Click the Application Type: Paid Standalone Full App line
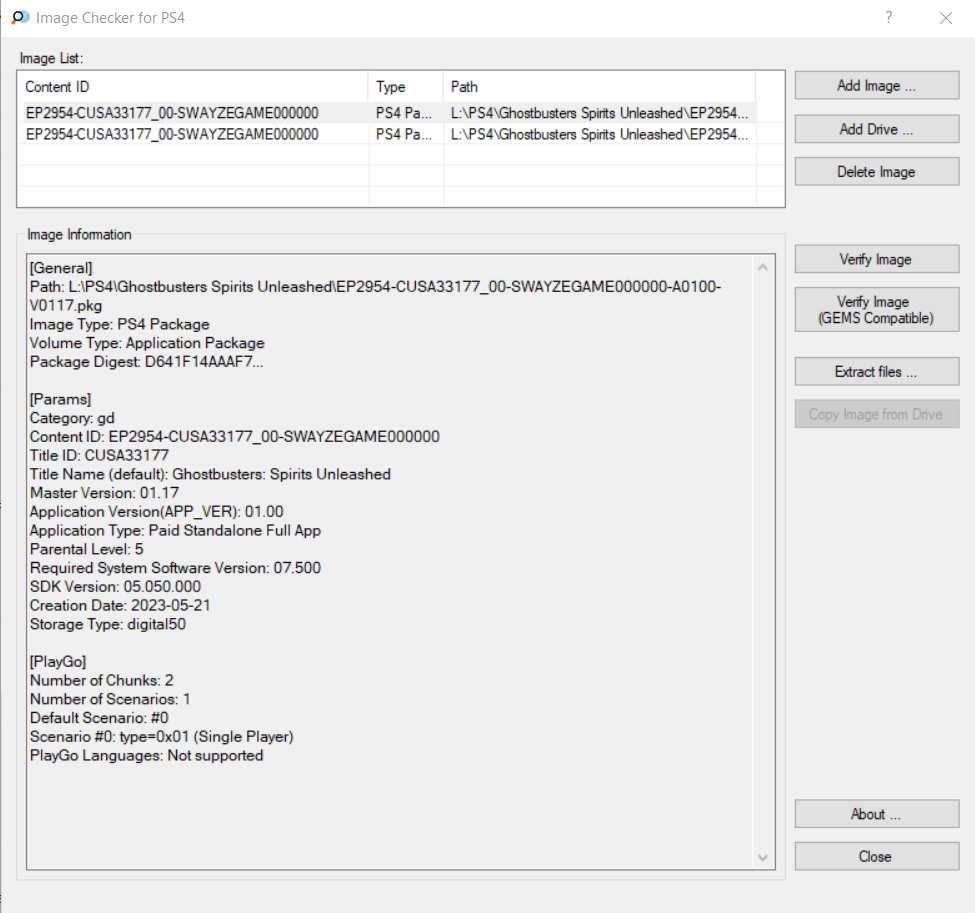Screen dimensions: 975x913 175,531
